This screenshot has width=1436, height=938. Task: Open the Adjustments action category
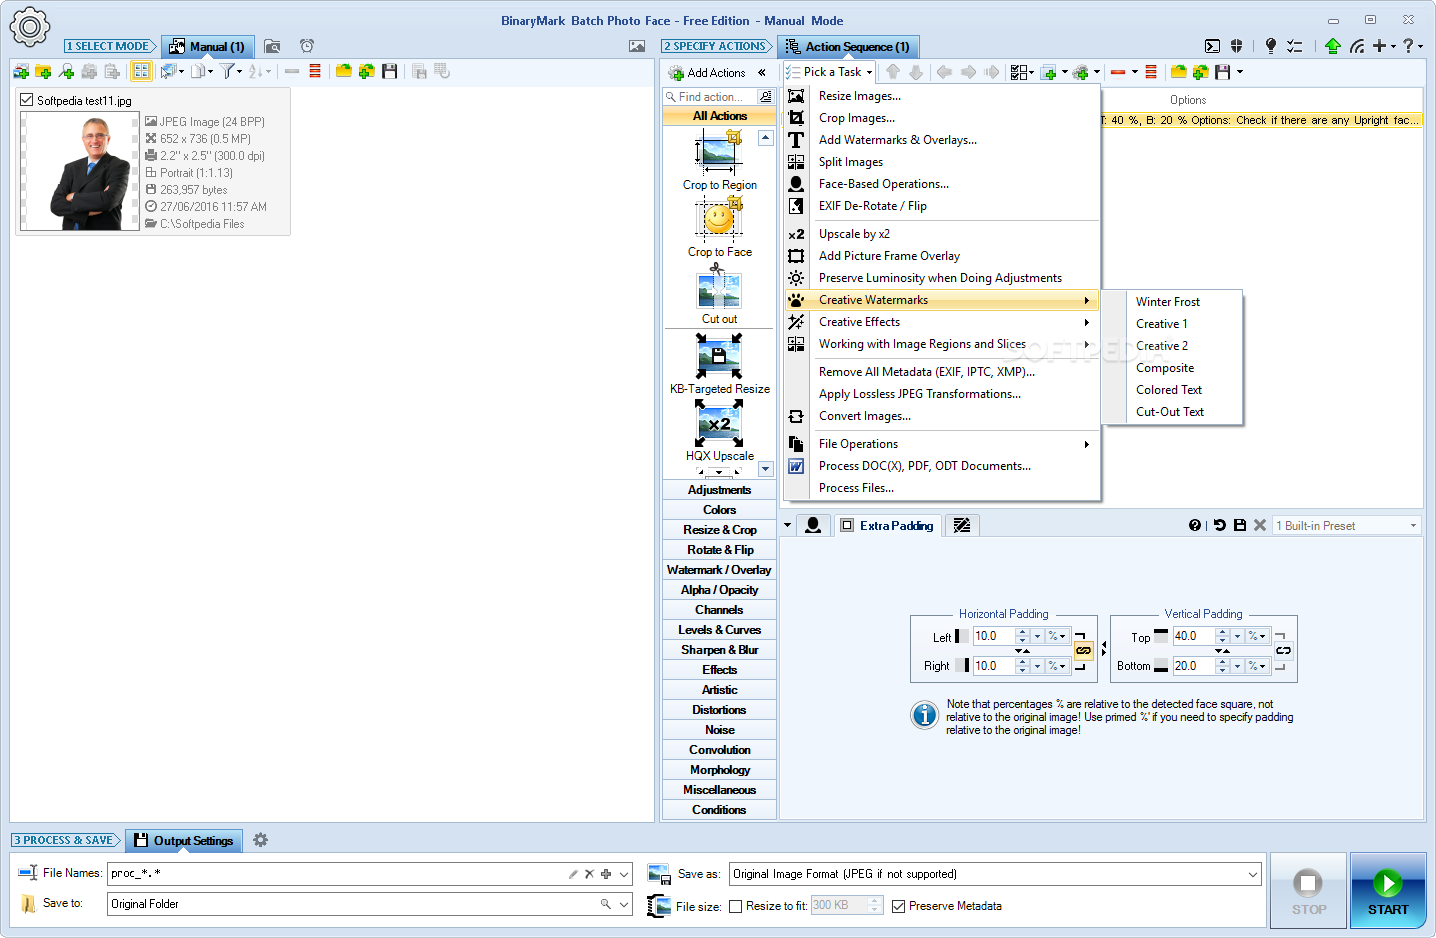pos(719,490)
